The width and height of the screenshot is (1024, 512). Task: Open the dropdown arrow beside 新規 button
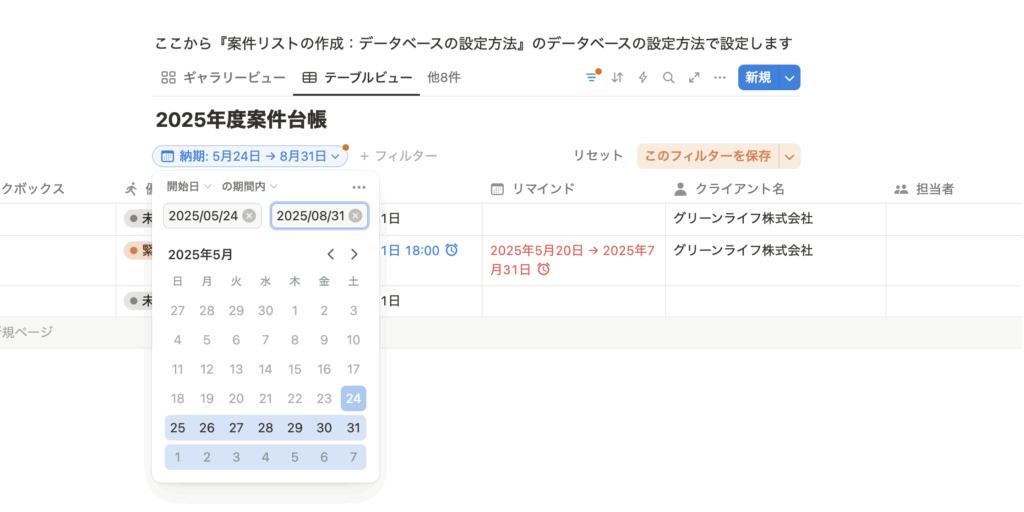[x=790, y=77]
